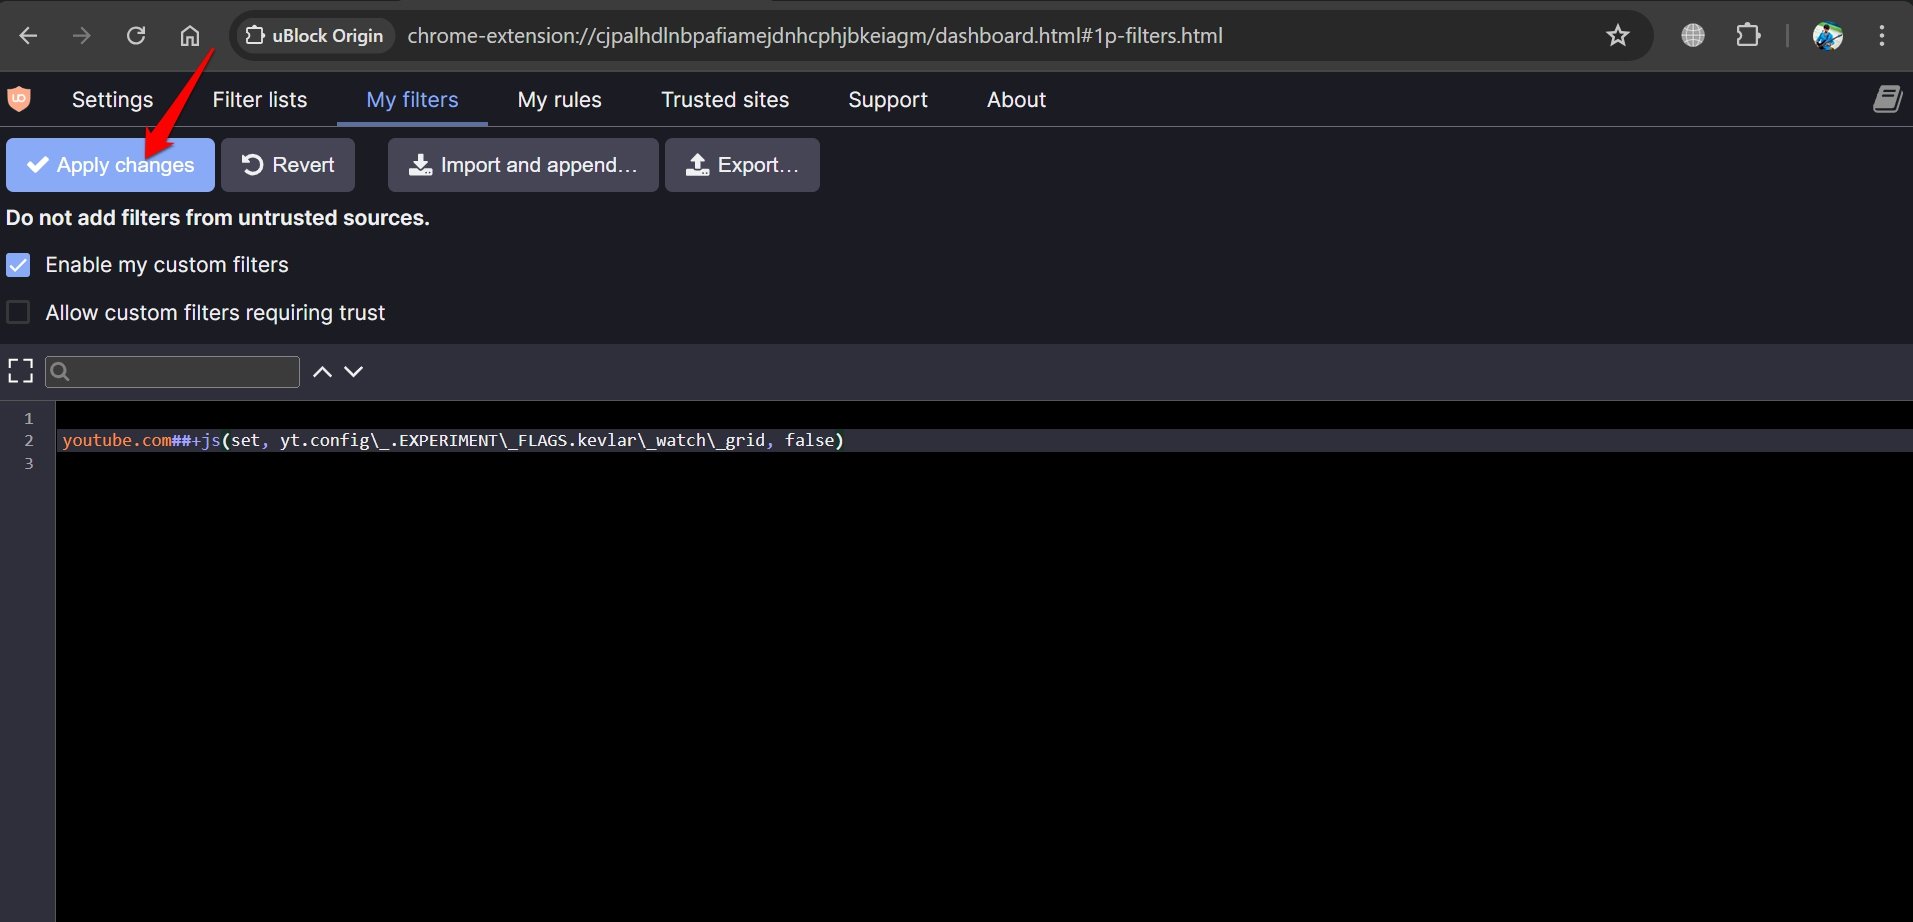Uncheck Enable my custom filters

pos(18,265)
